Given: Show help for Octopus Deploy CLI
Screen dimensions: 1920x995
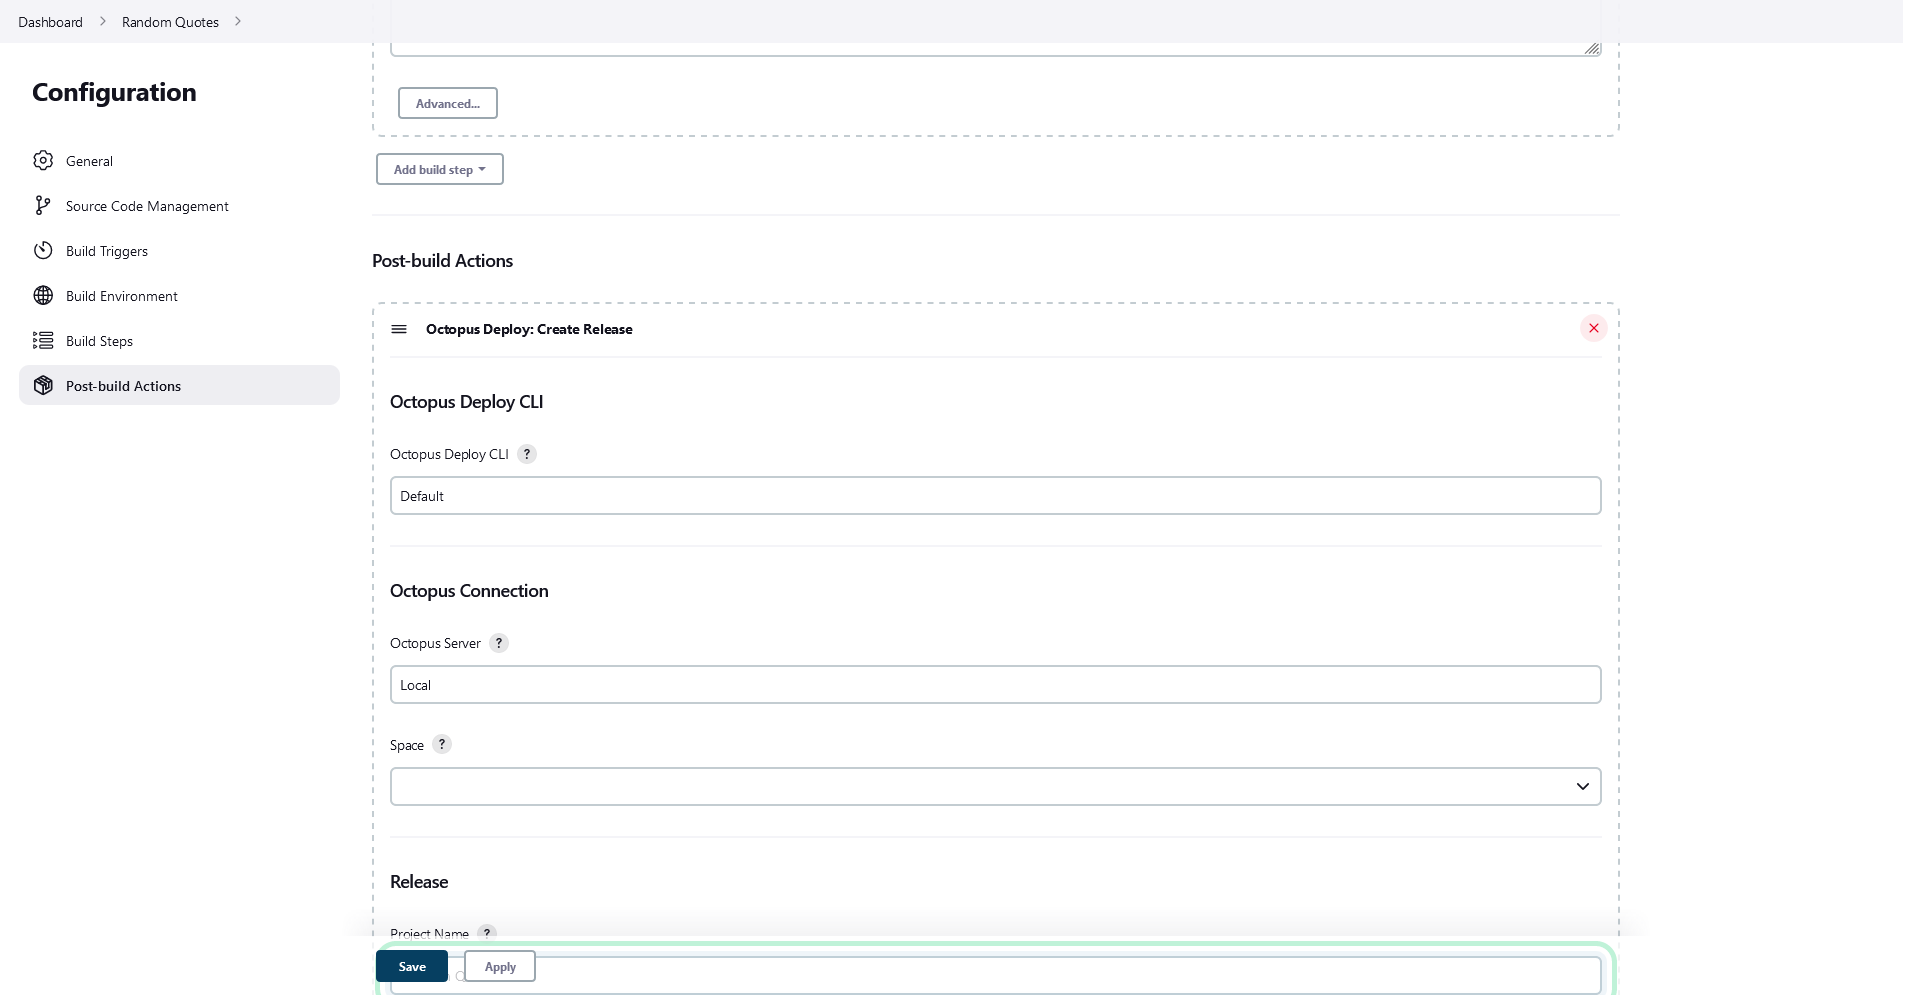Looking at the screenshot, I should click(527, 454).
